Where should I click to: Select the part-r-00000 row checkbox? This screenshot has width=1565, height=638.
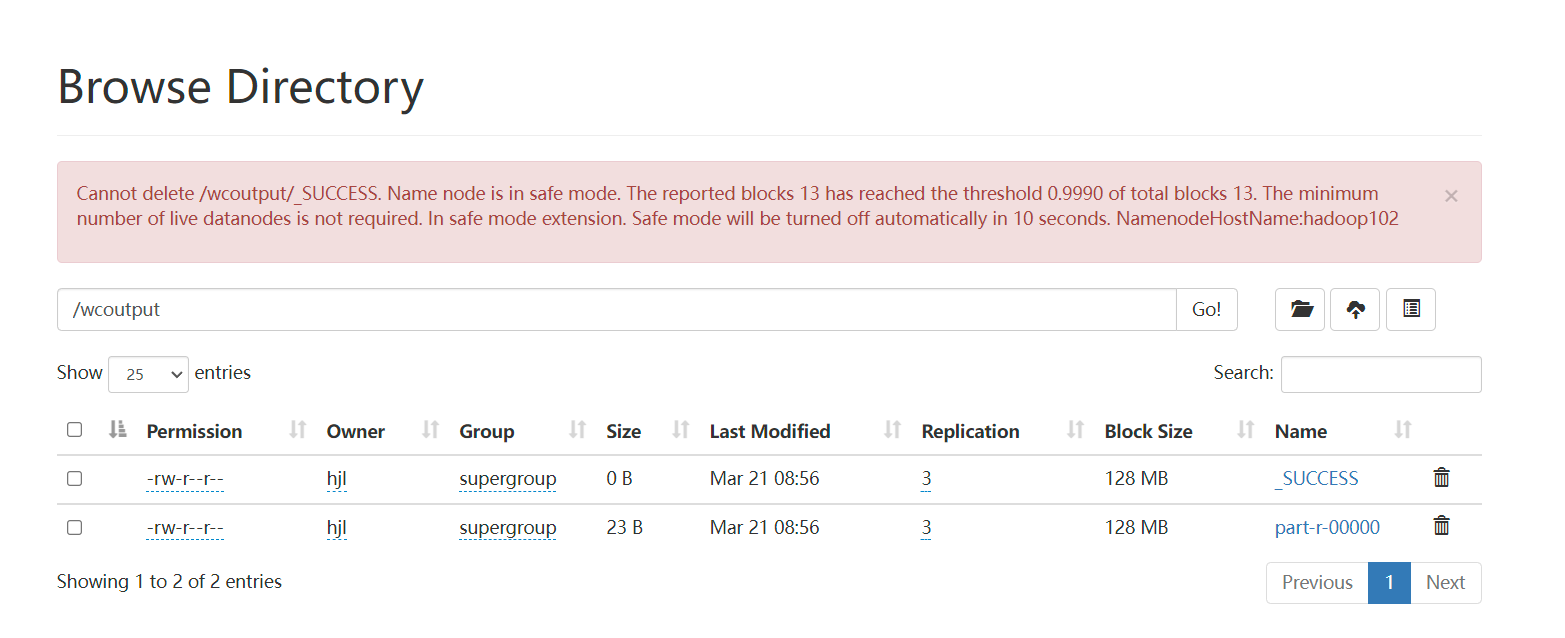tap(74, 527)
